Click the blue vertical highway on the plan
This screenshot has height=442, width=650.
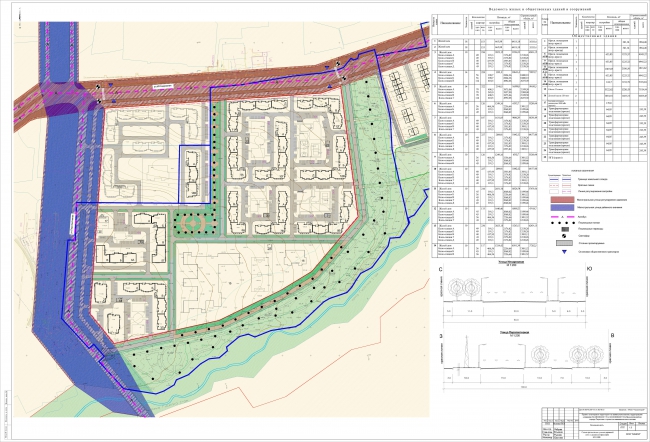click(x=58, y=200)
